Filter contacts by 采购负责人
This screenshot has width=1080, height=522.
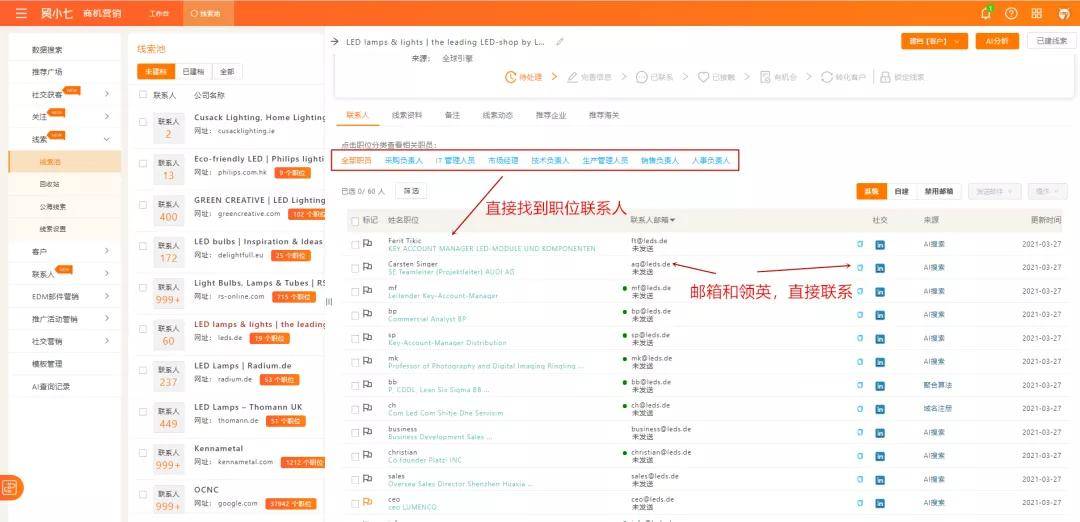pyautogui.click(x=404, y=160)
